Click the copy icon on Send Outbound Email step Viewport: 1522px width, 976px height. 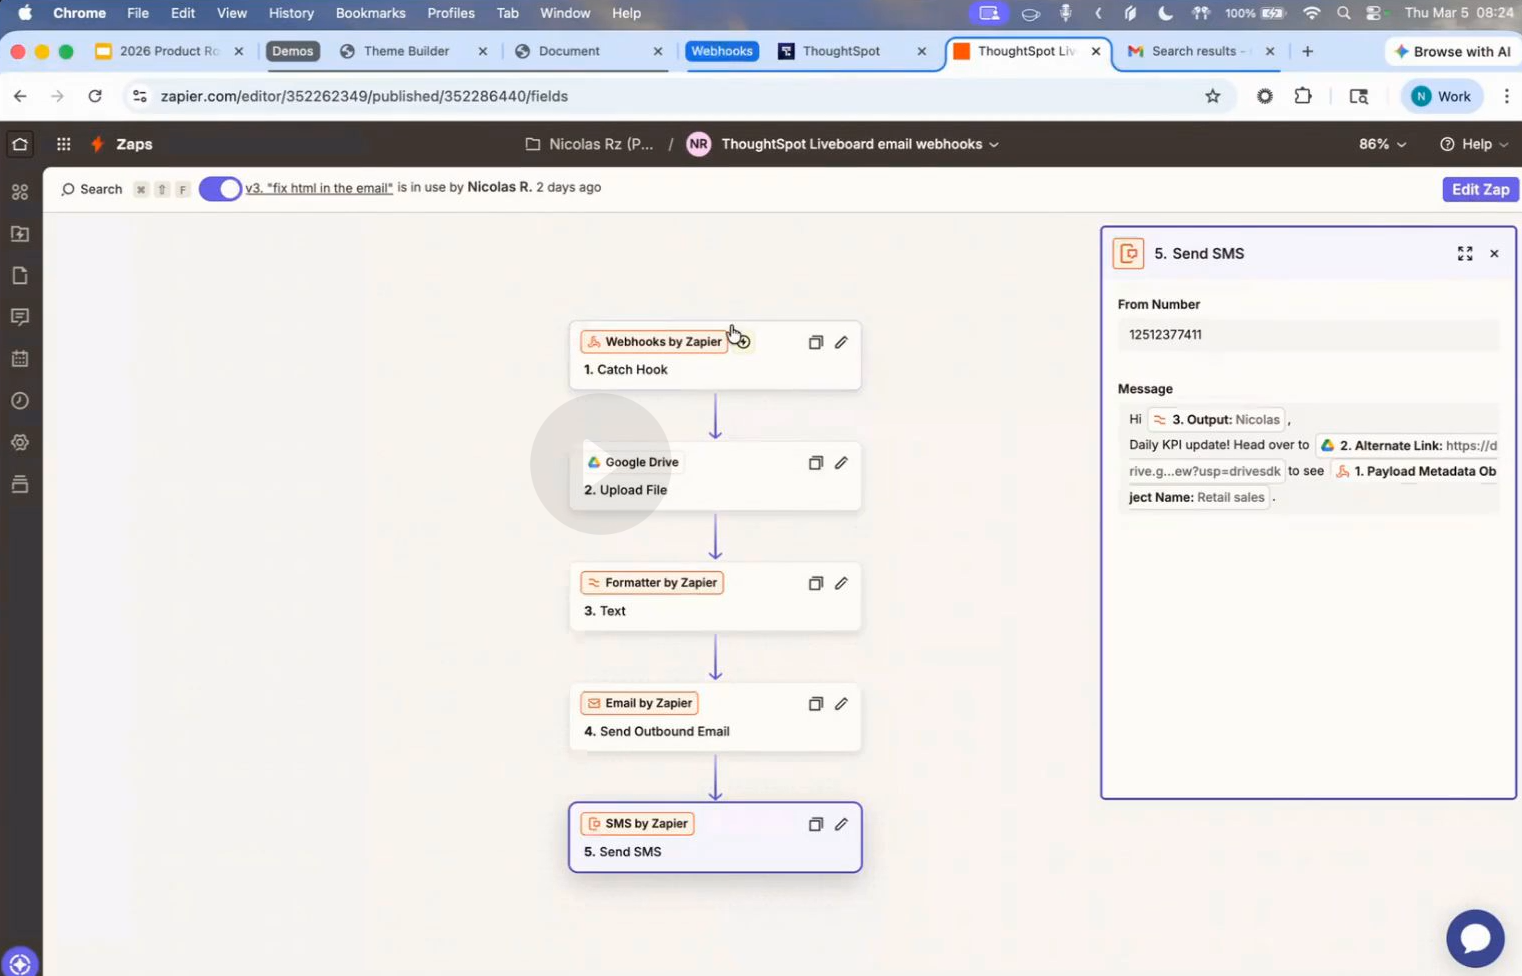pos(815,704)
